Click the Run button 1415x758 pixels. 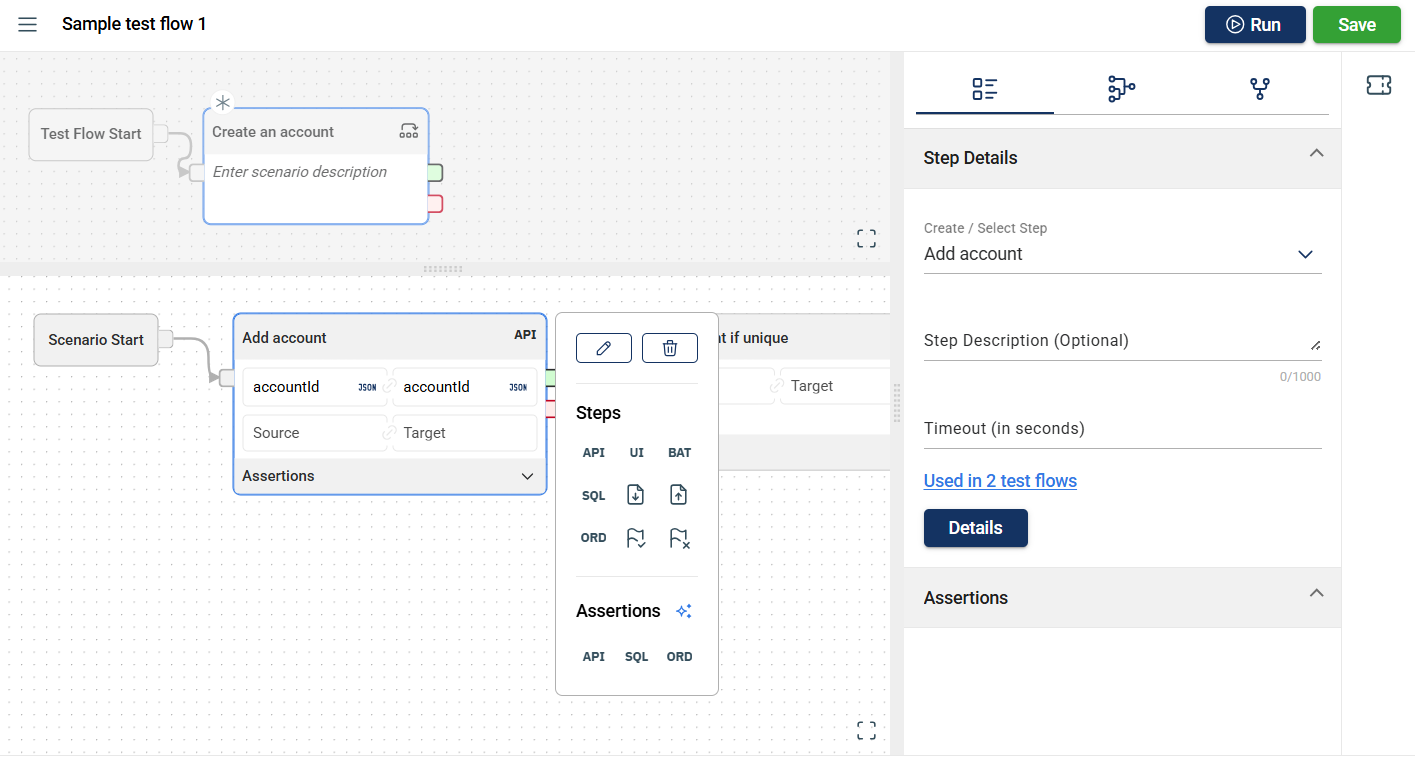pyautogui.click(x=1254, y=25)
